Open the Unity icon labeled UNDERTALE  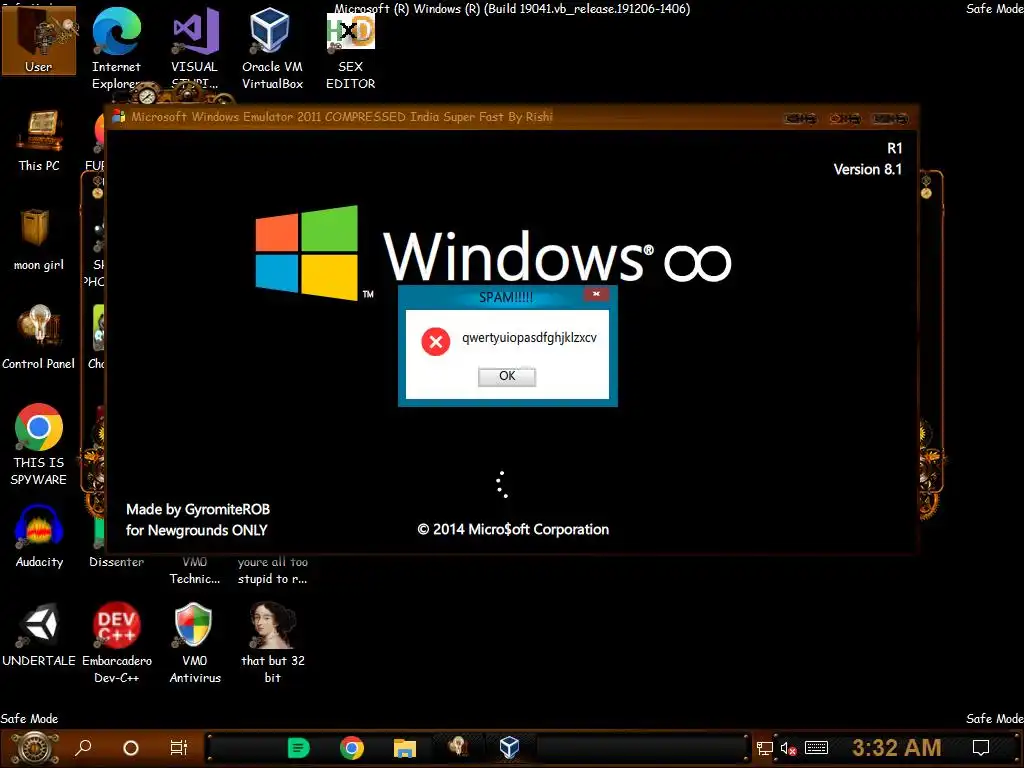39,635
